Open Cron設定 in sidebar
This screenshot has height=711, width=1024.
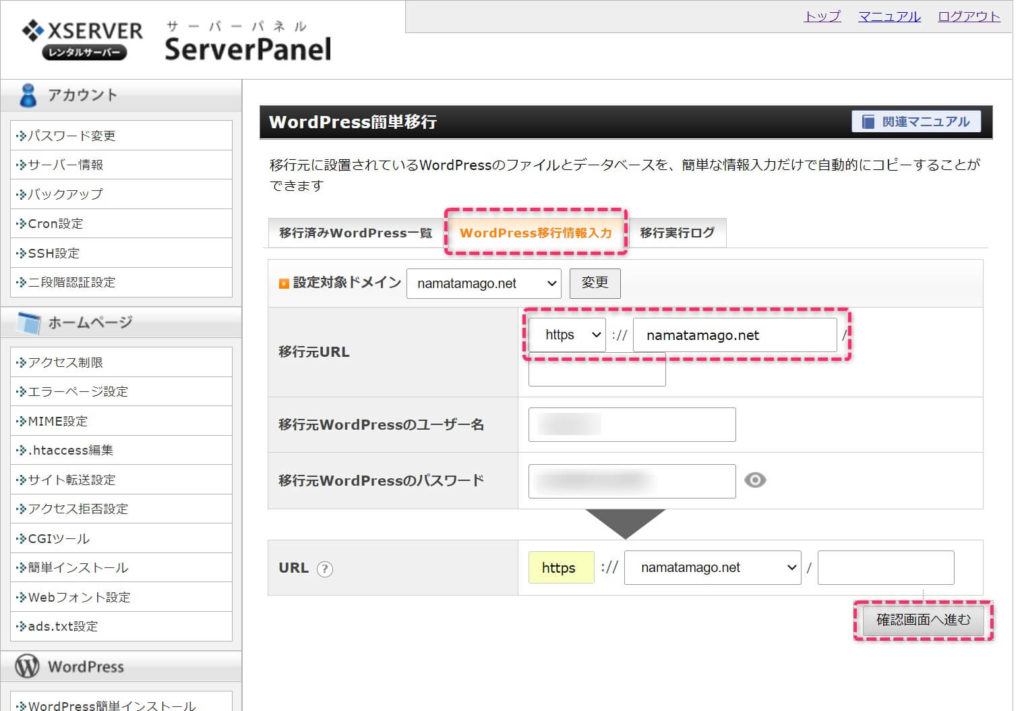(121, 224)
